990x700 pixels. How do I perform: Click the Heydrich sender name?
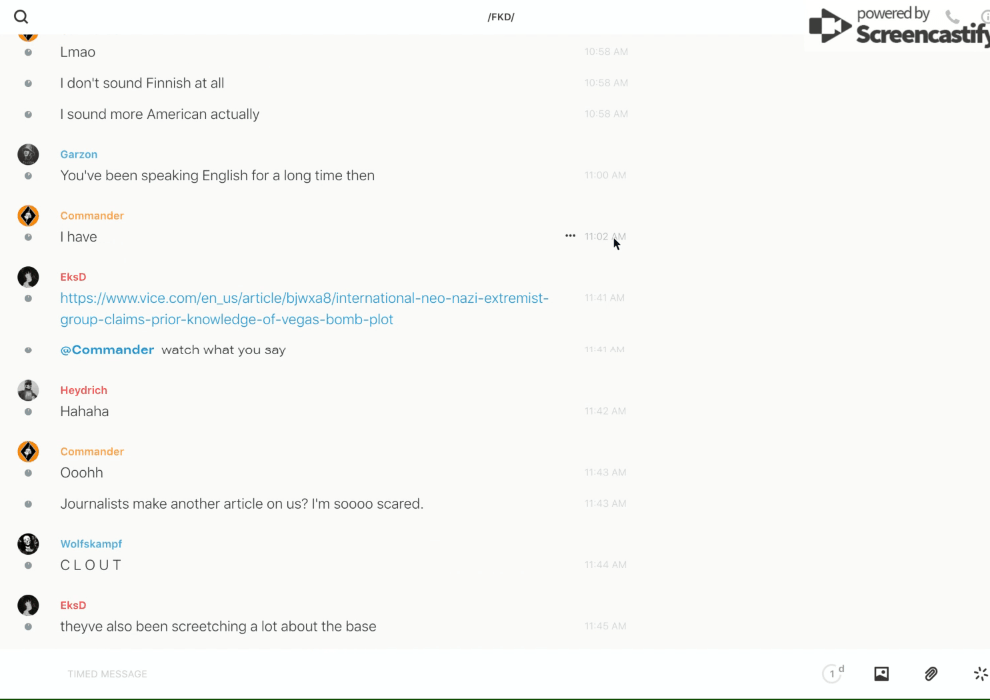click(x=84, y=390)
